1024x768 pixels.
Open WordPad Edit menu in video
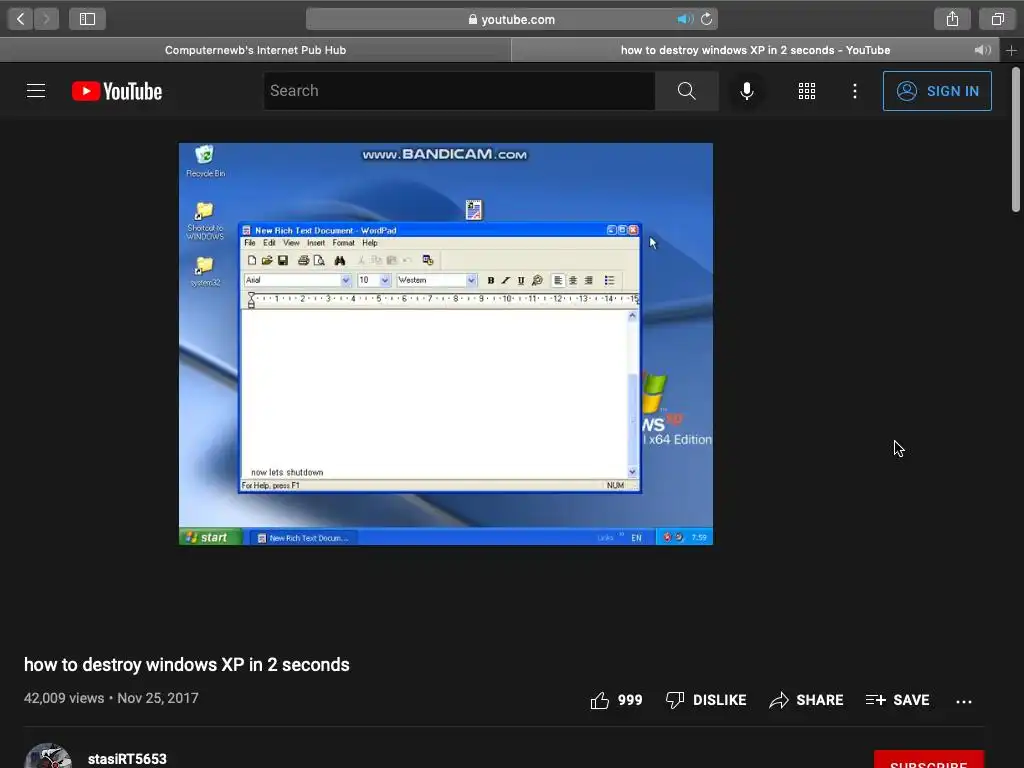pos(269,243)
